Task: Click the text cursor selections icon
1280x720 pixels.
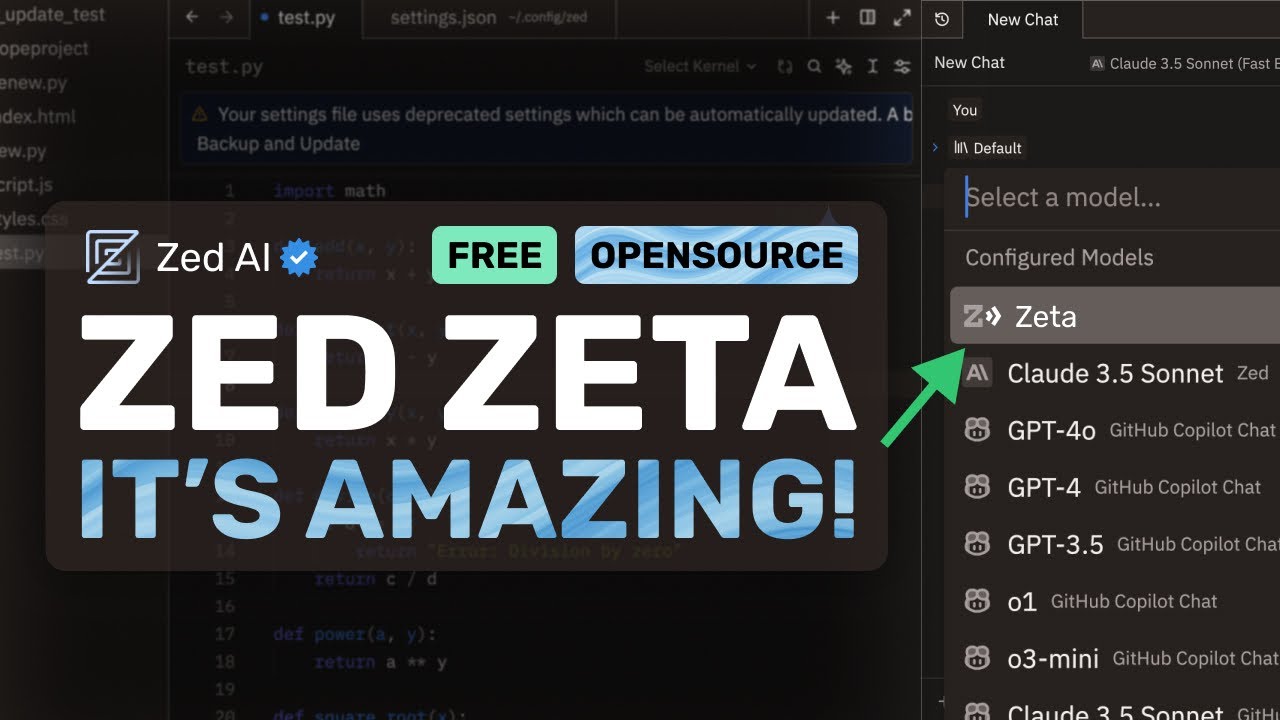Action: tap(873, 66)
